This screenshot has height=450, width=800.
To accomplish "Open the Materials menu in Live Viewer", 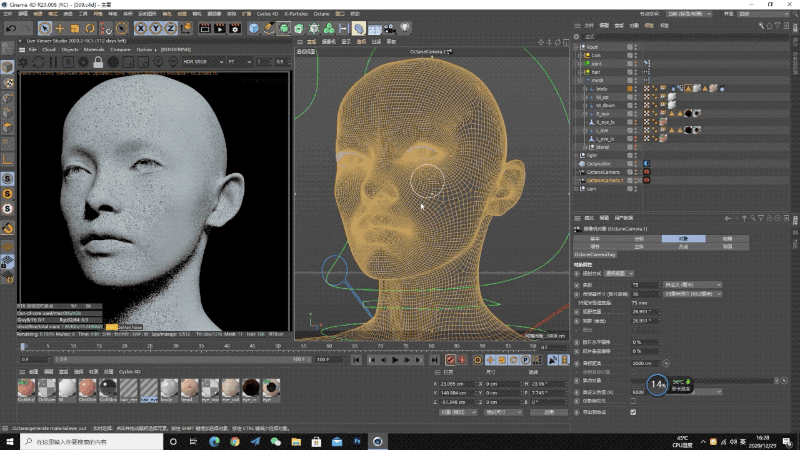I will (x=94, y=49).
